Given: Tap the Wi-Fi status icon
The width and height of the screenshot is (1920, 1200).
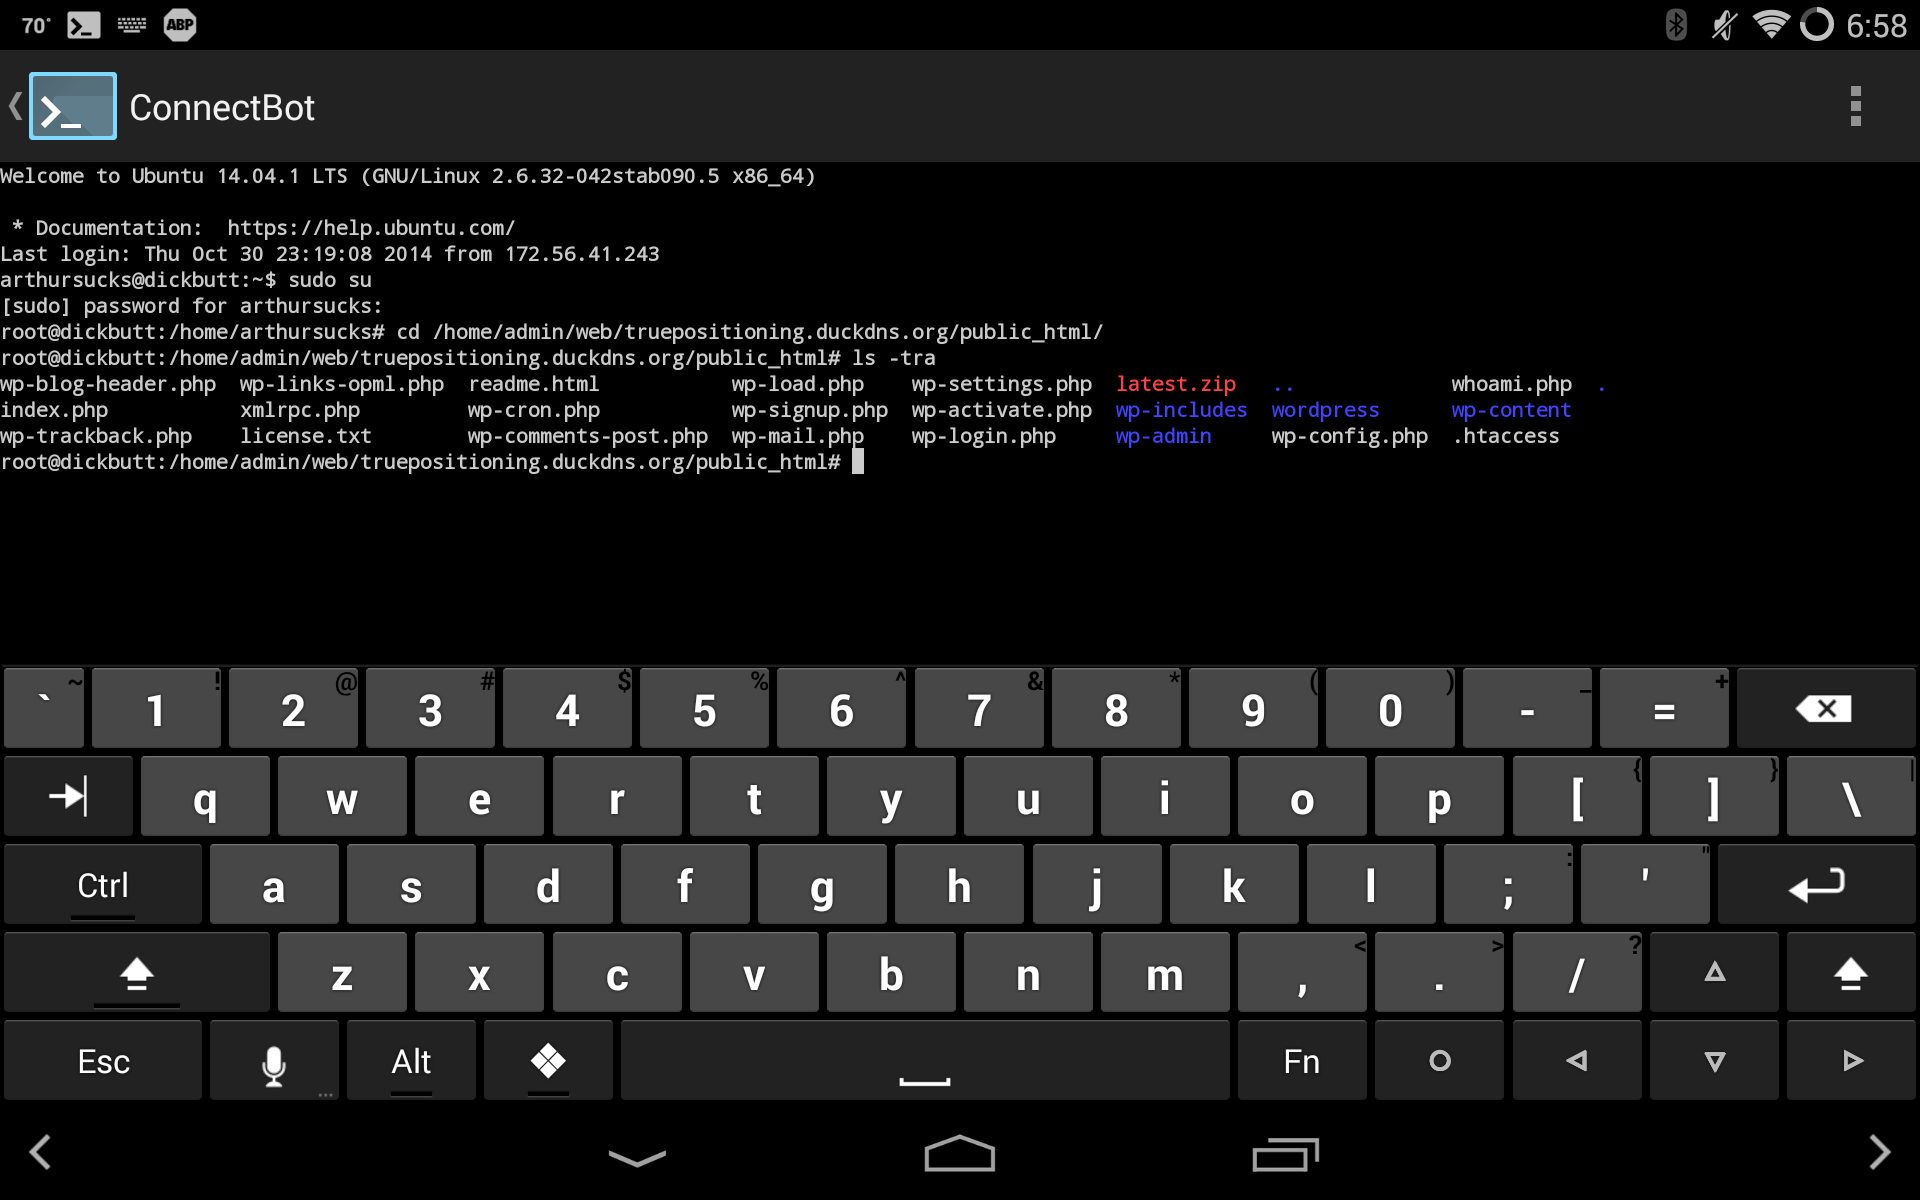Looking at the screenshot, I should point(1771,25).
